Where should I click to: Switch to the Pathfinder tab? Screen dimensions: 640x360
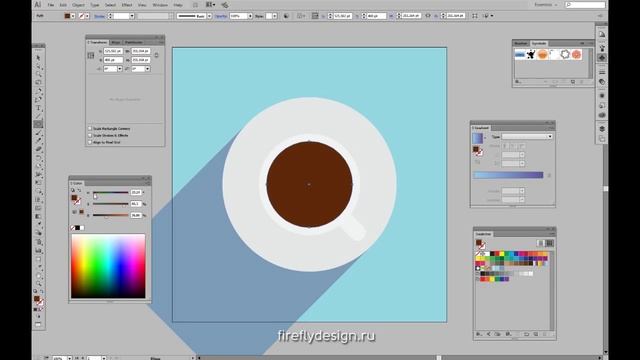pos(134,42)
